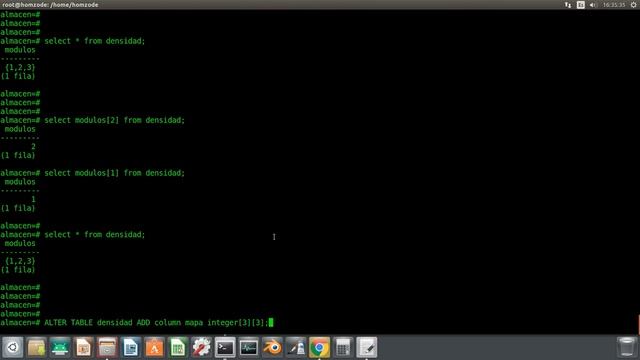640x360 pixels.
Task: Click the result value 2
Action: click(x=33, y=146)
